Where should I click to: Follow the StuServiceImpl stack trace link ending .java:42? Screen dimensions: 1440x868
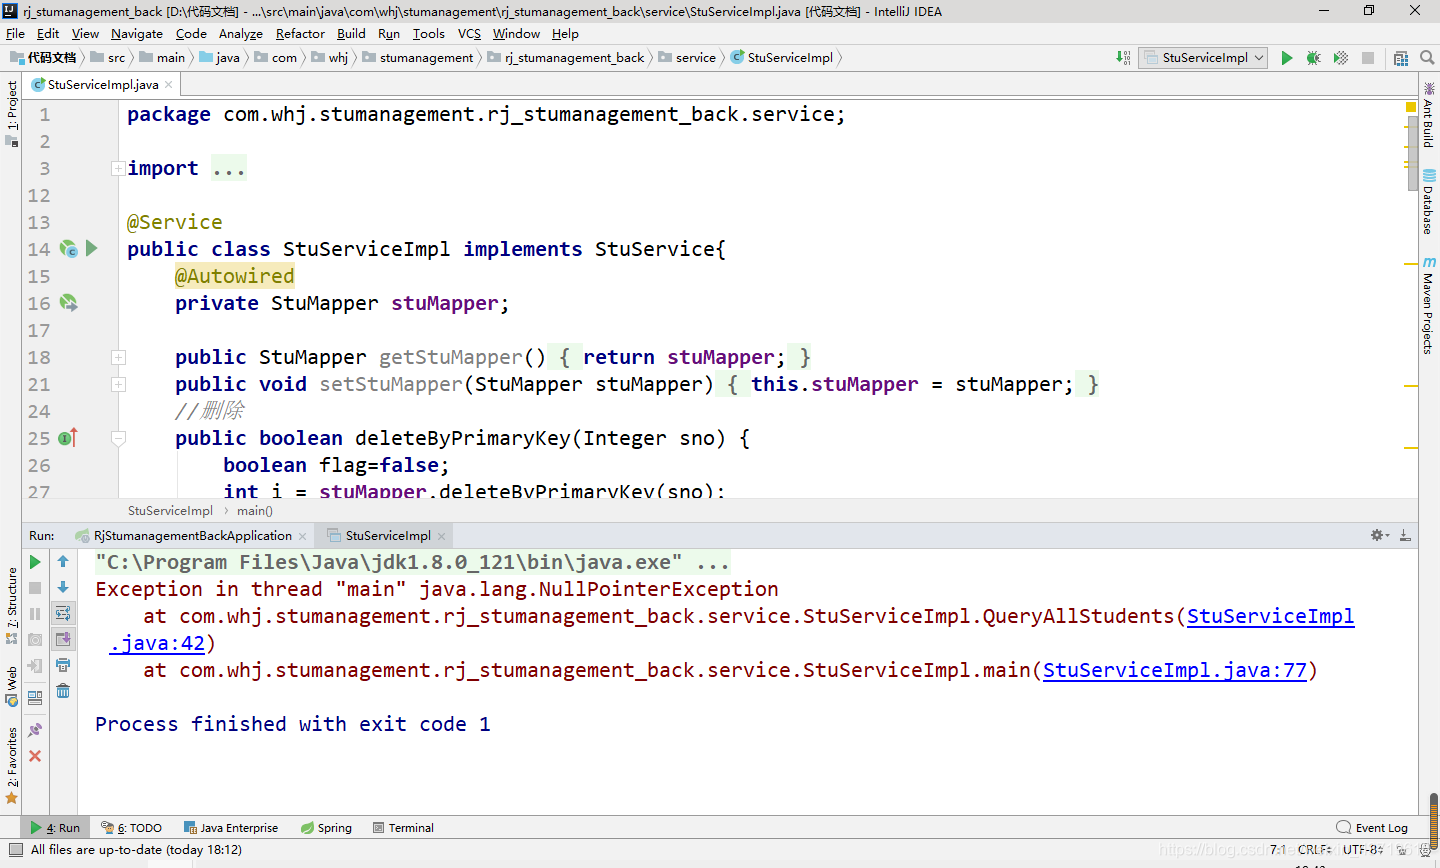click(1270, 616)
